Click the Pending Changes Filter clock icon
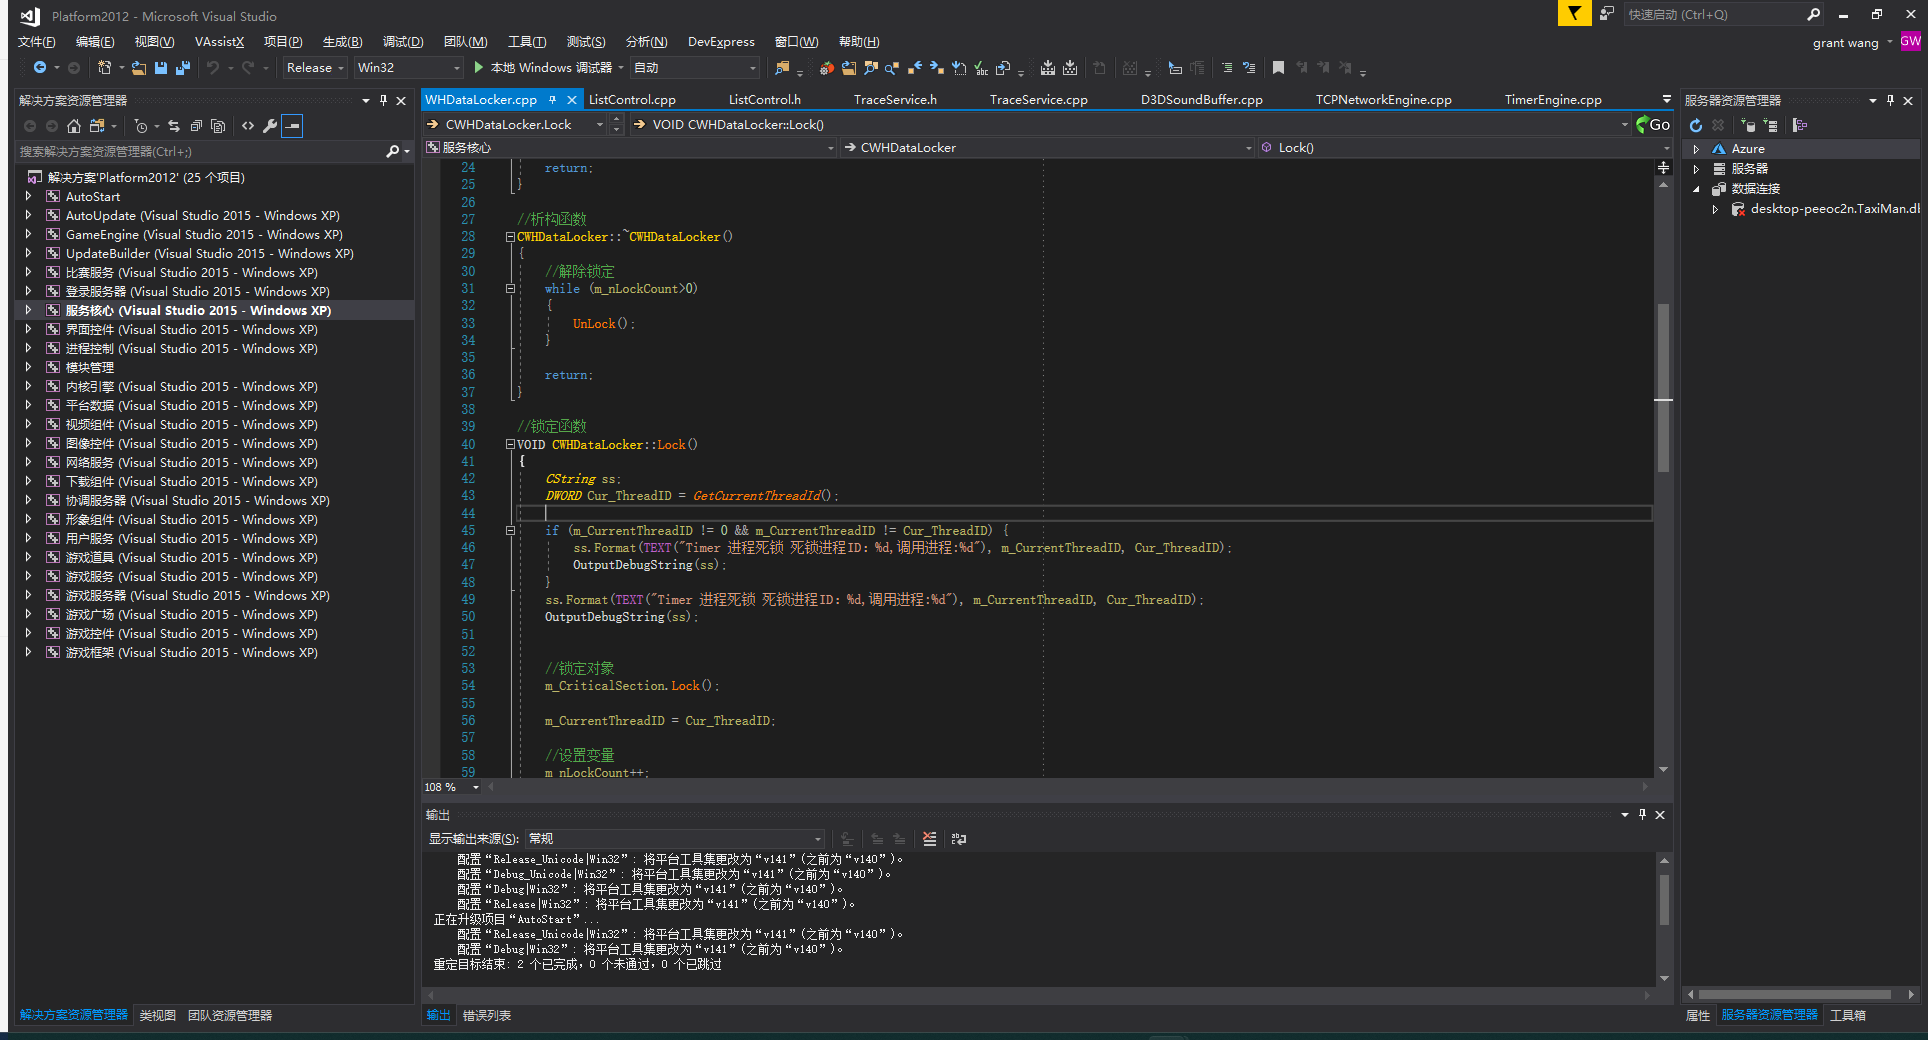The width and height of the screenshot is (1928, 1040). tap(141, 126)
